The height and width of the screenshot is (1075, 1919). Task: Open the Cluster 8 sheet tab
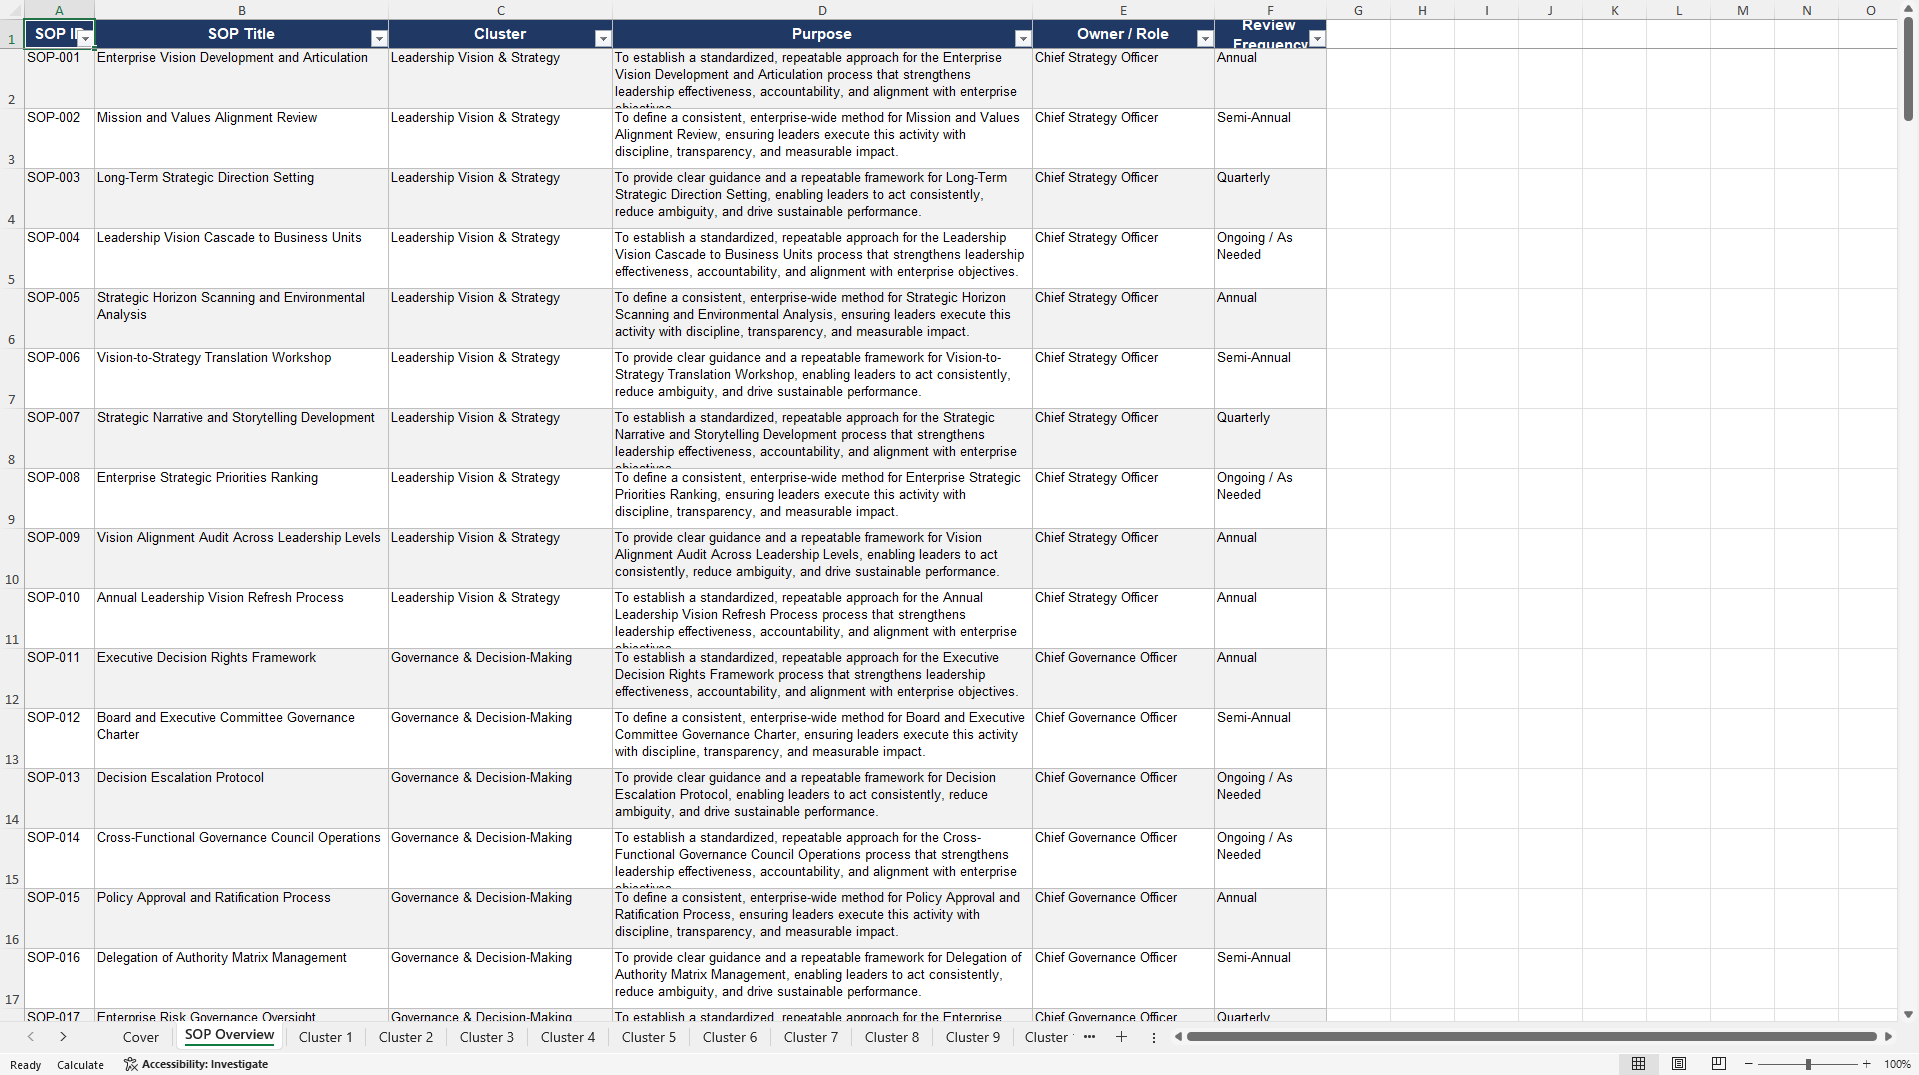[892, 1037]
